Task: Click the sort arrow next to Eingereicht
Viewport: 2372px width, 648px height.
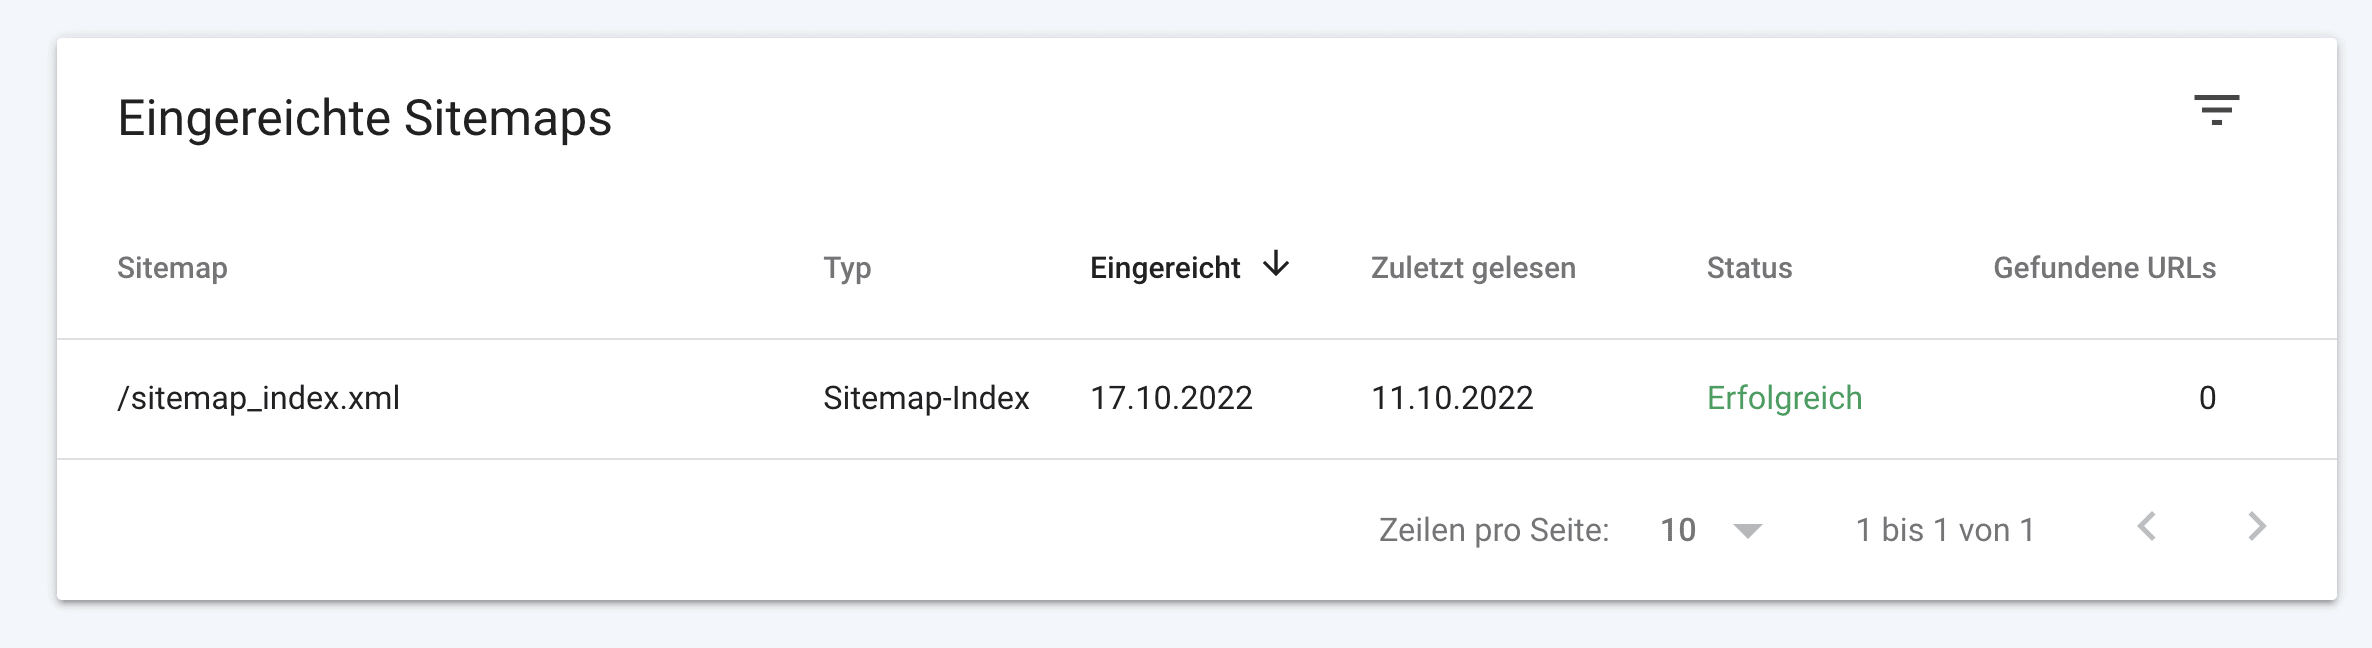Action: (1276, 266)
